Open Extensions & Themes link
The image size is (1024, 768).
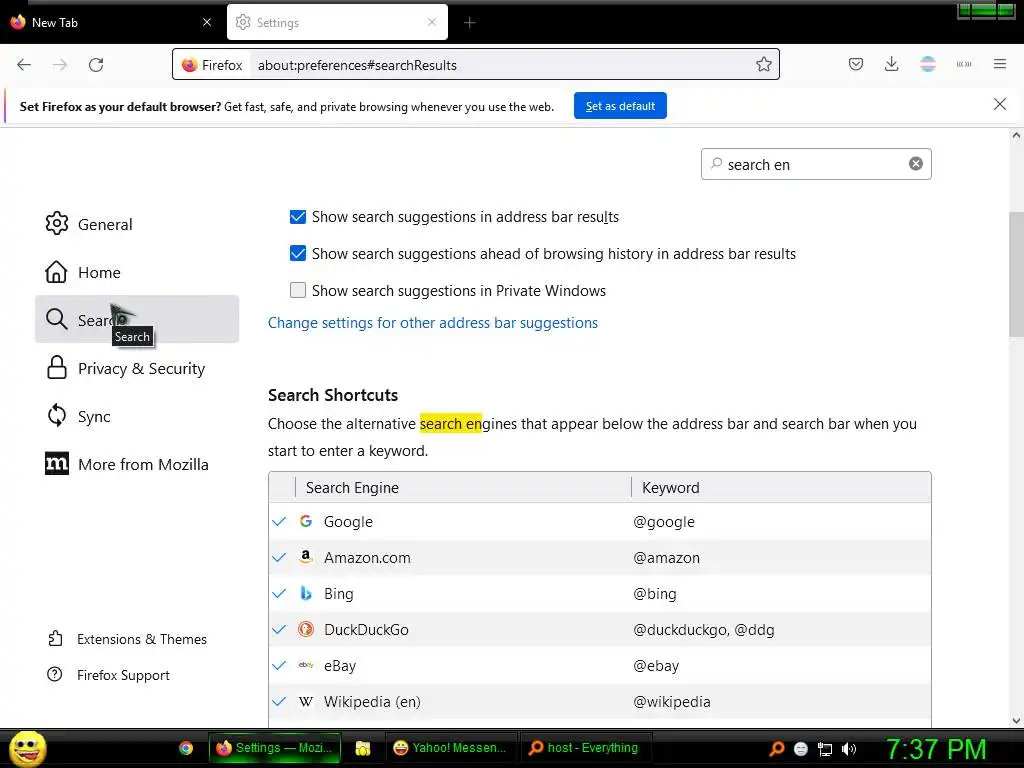click(127, 639)
